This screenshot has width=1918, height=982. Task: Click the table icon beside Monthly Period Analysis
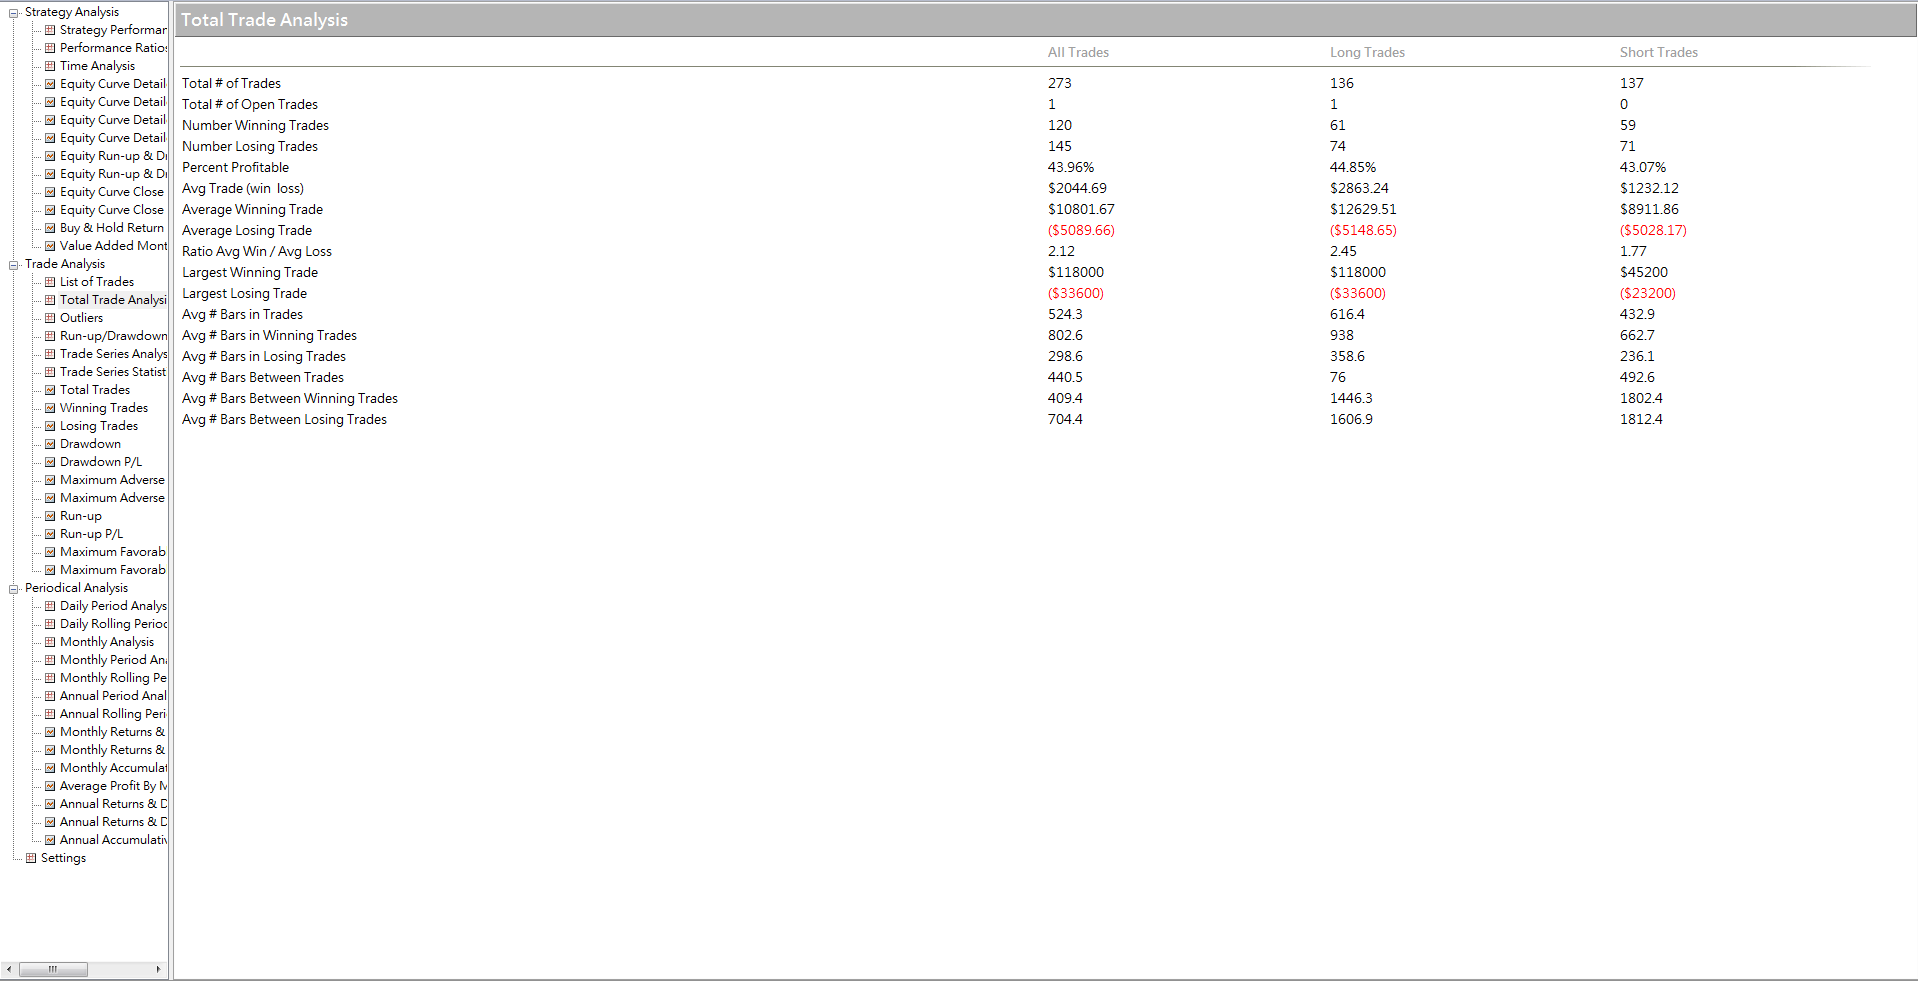[x=50, y=660]
